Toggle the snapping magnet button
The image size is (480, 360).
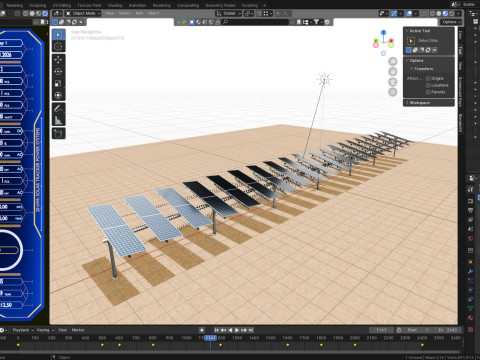coord(259,13)
